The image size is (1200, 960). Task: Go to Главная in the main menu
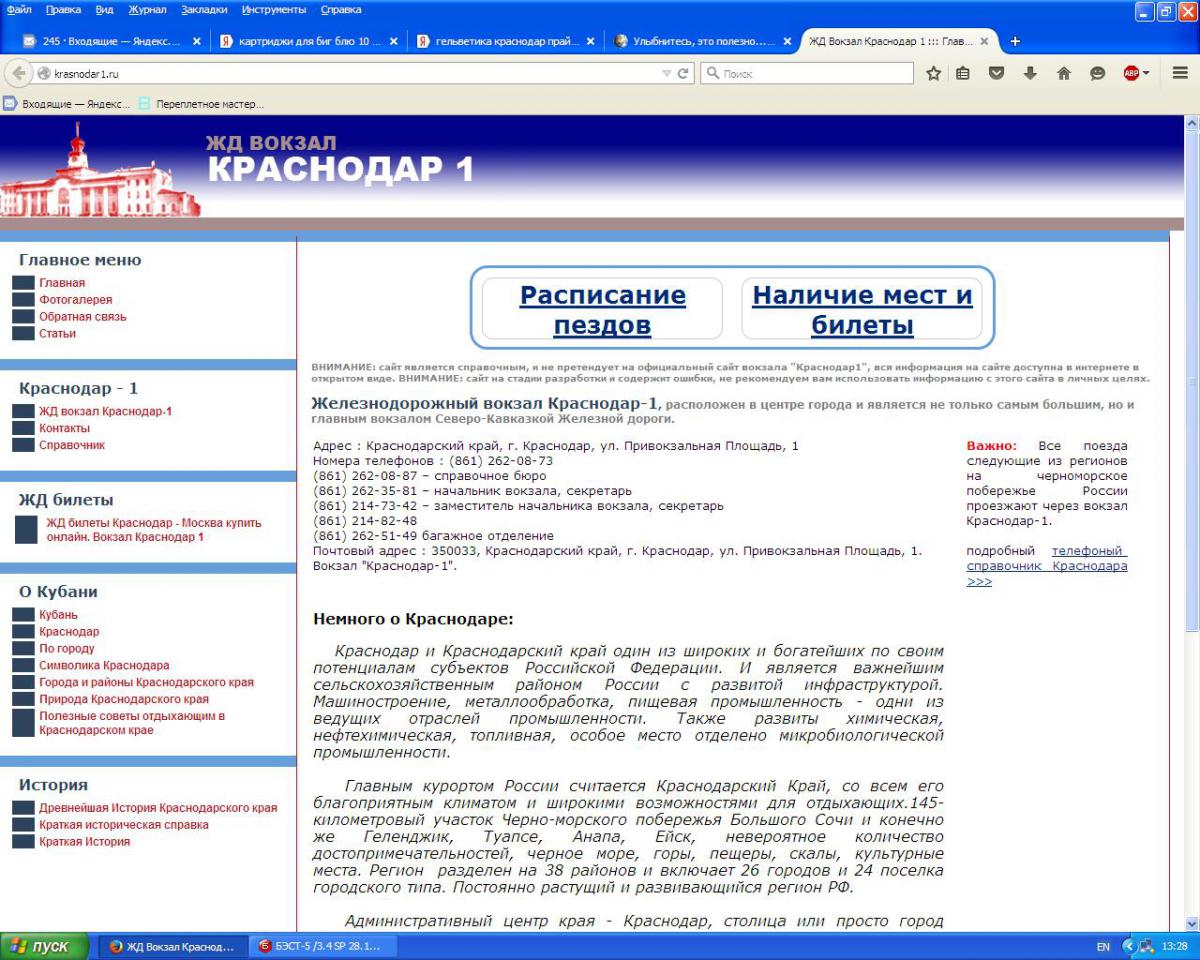(x=62, y=283)
